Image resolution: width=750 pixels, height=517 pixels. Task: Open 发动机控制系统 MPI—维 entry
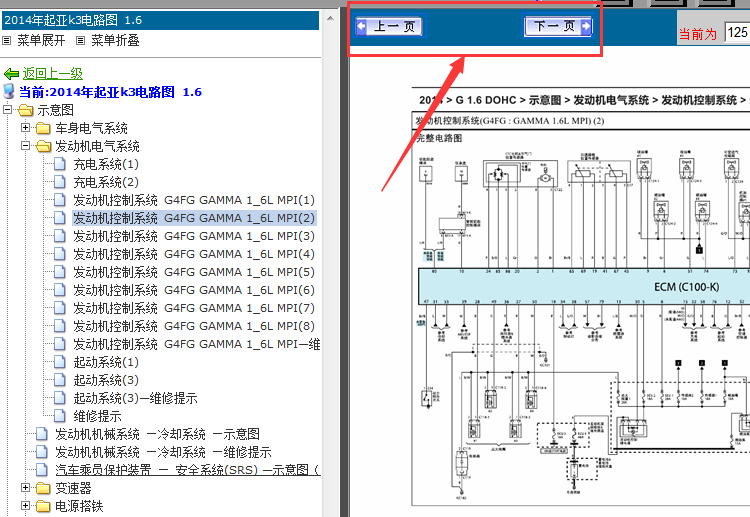197,344
